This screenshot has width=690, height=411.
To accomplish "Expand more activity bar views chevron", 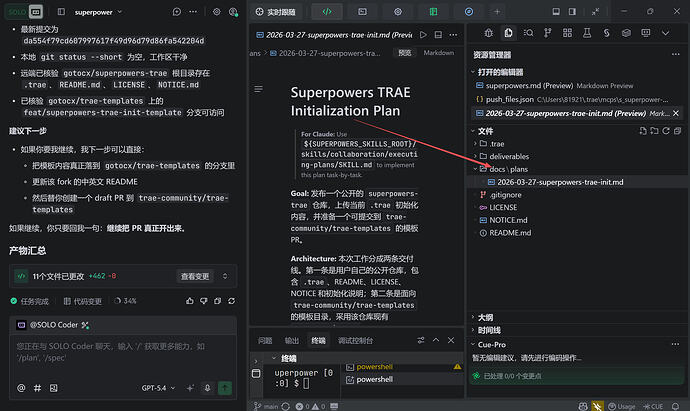I will pyautogui.click(x=665, y=33).
